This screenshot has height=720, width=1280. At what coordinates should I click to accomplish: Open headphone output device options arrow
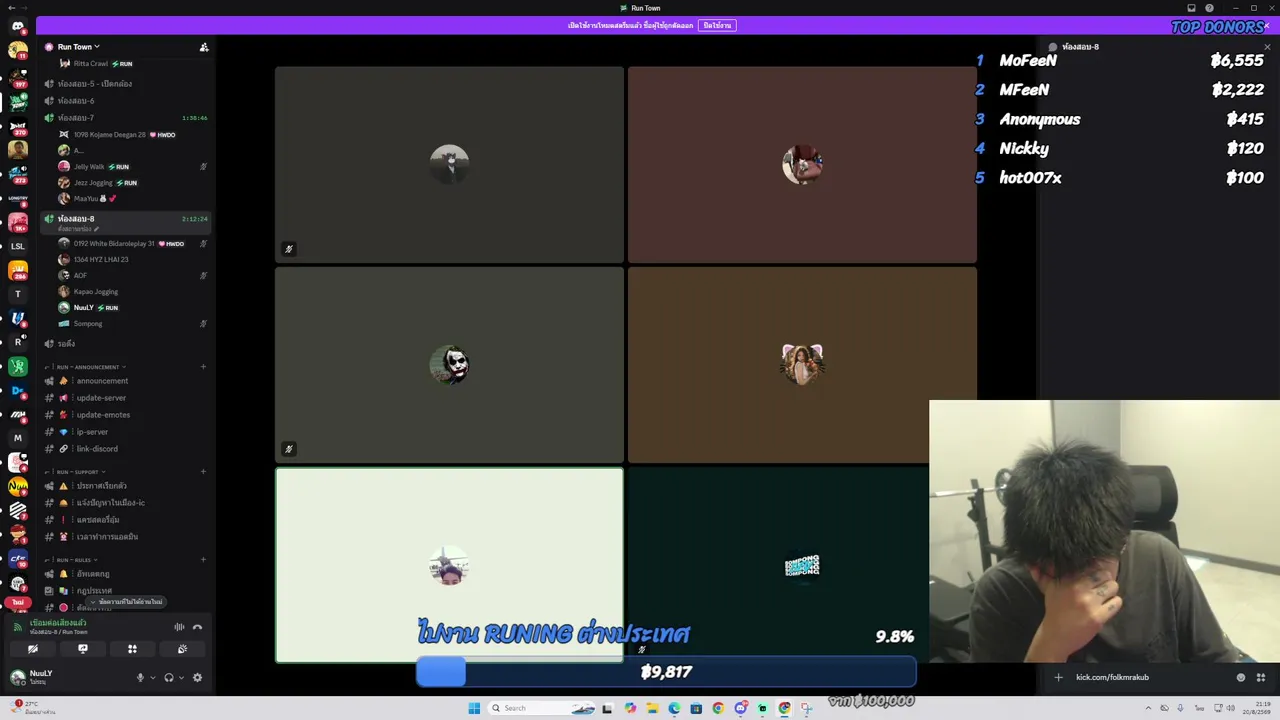(181, 678)
